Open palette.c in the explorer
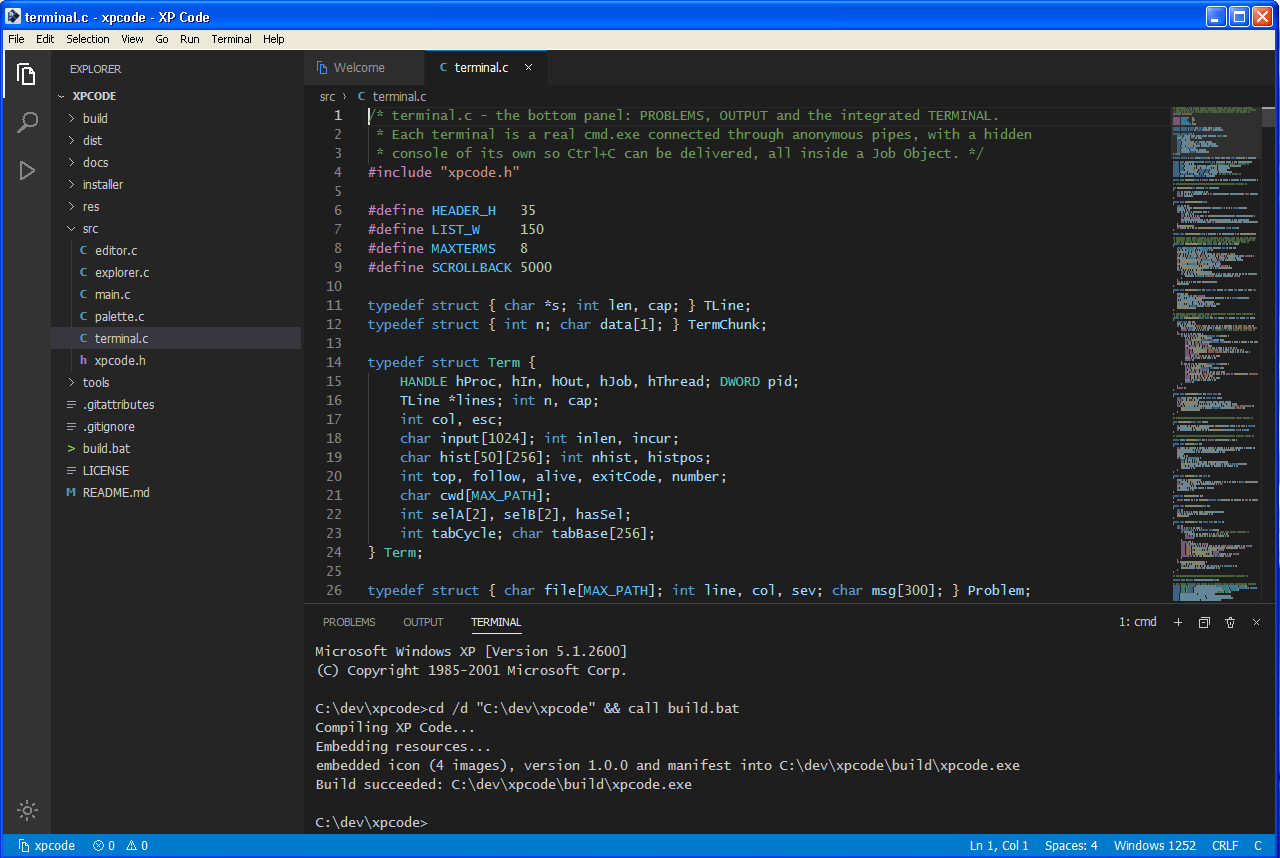This screenshot has height=858, width=1280. pyautogui.click(x=176, y=316)
